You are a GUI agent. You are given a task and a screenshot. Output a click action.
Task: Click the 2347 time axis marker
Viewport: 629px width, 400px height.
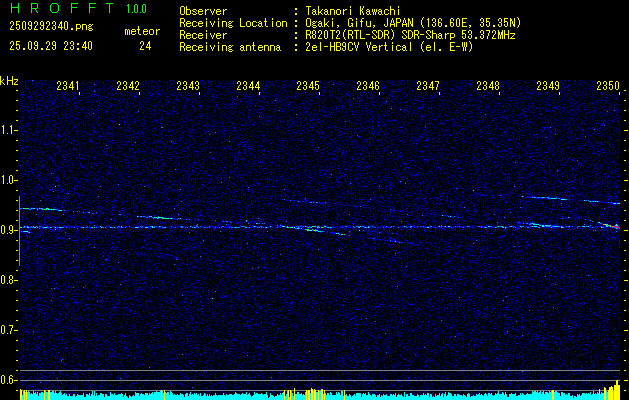(428, 85)
